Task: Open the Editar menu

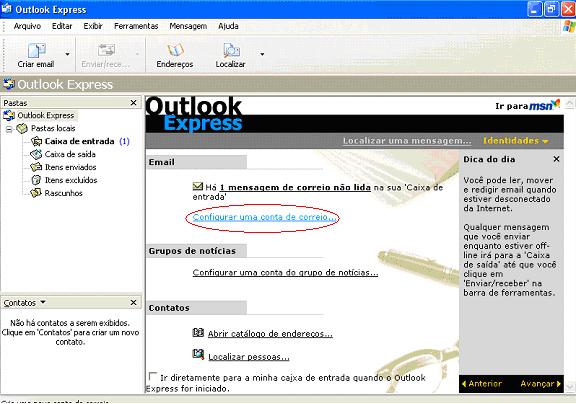Action: 62,26
